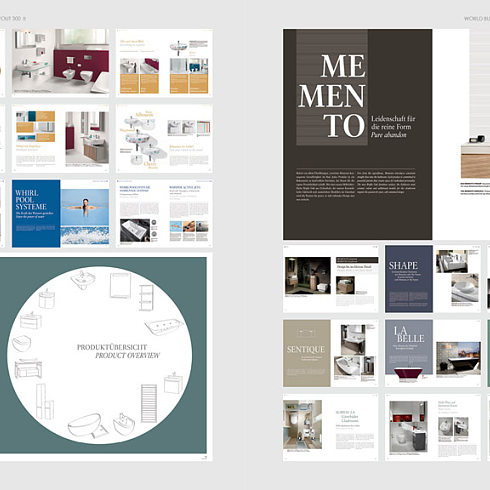Open the SENTIQUE beige spread
The height and width of the screenshot is (490, 490).
[x=331, y=353]
